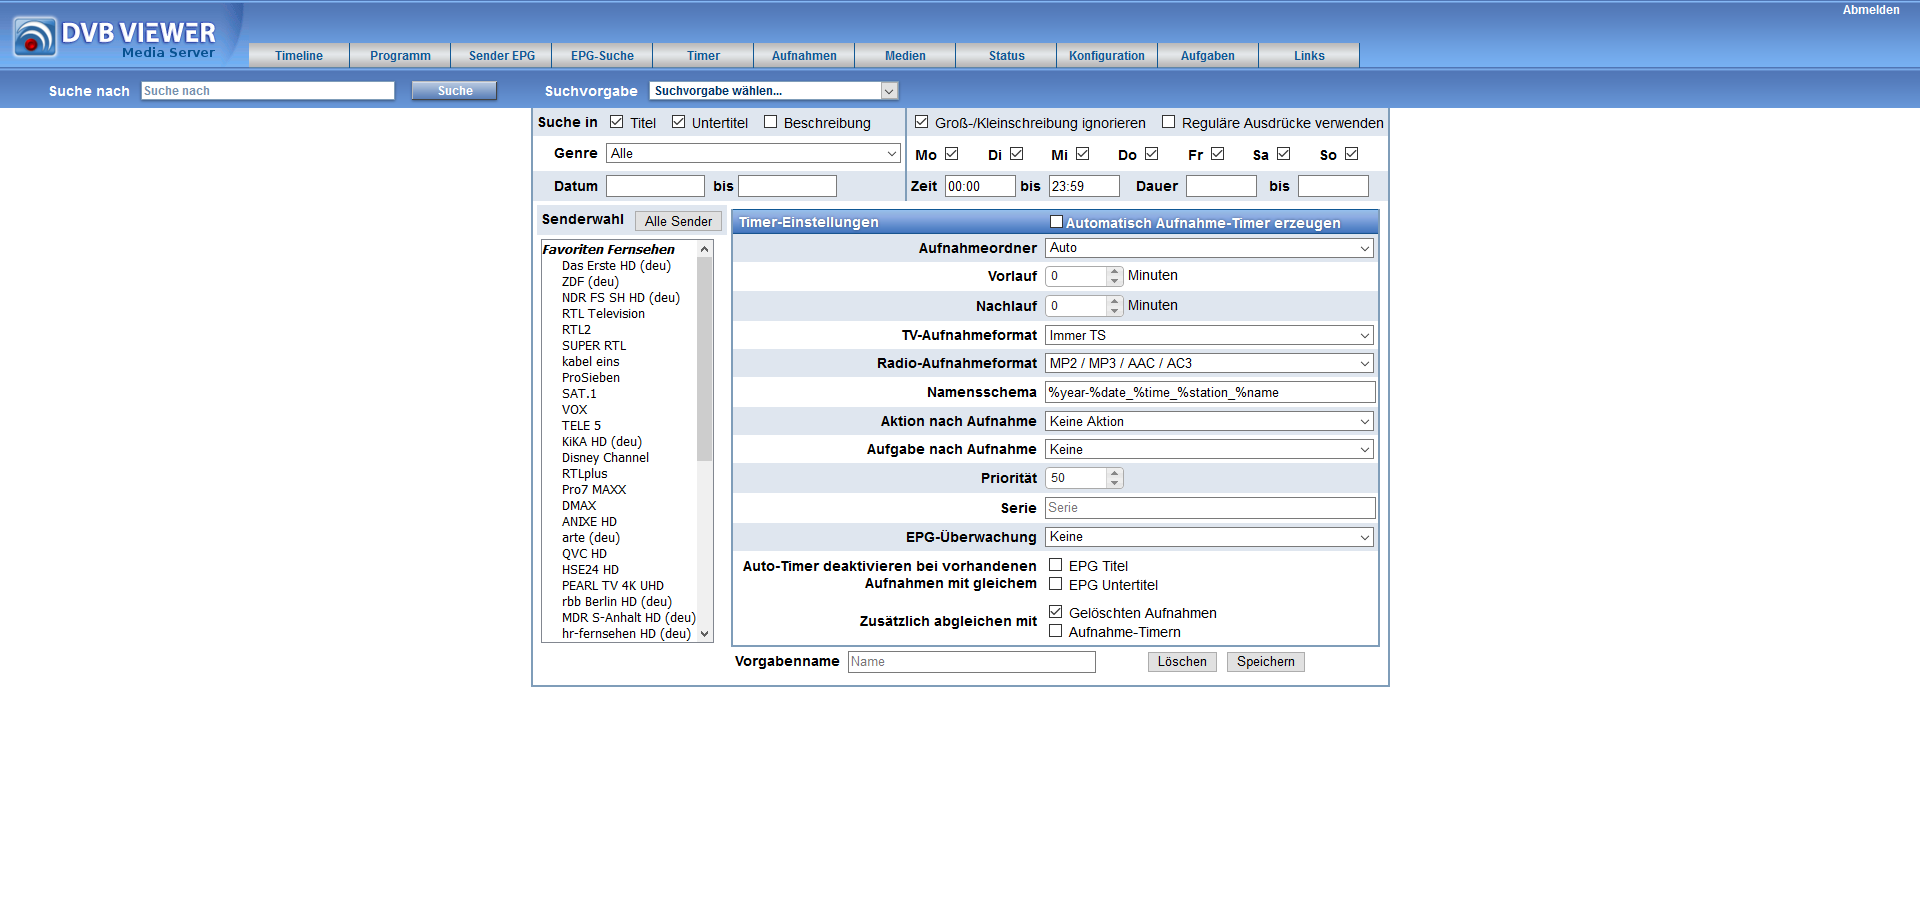Screen dimensions: 1920x916
Task: Open the Suchvorgabe wählen dropdown
Action: [774, 91]
